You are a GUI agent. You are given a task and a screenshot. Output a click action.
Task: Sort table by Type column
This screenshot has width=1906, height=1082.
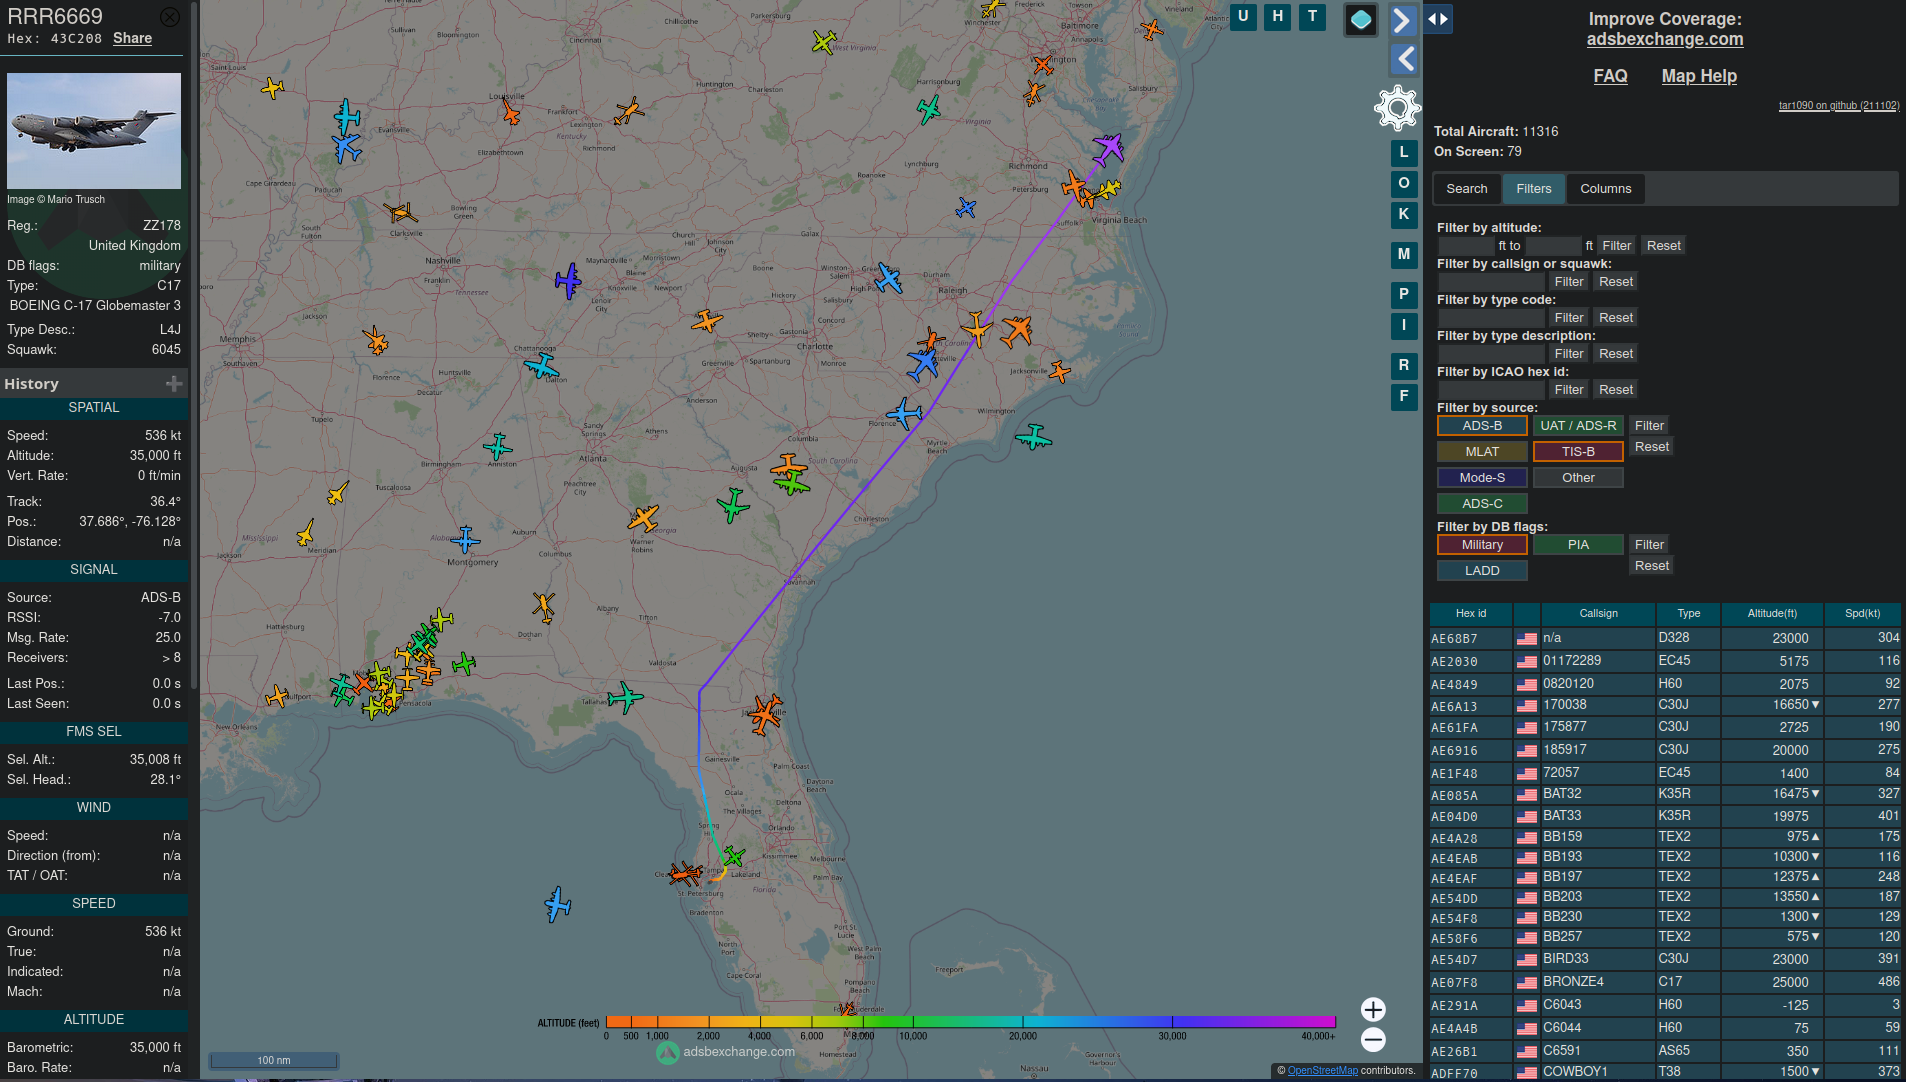click(1688, 614)
